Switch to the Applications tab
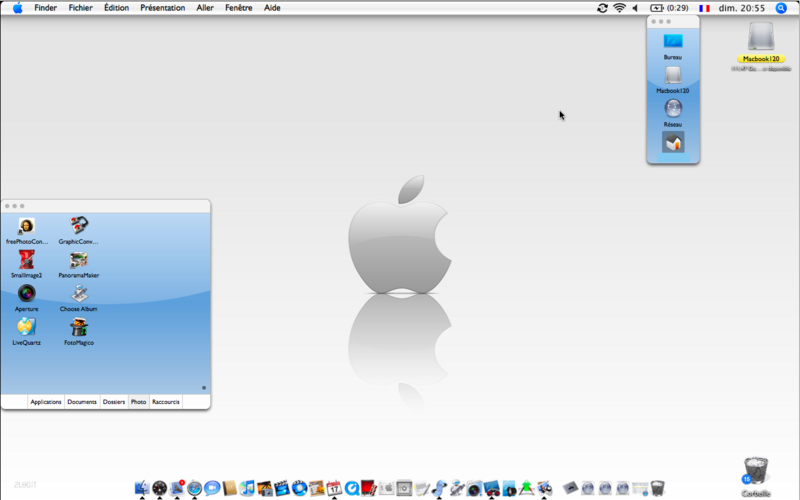The width and height of the screenshot is (800, 500). [46, 402]
